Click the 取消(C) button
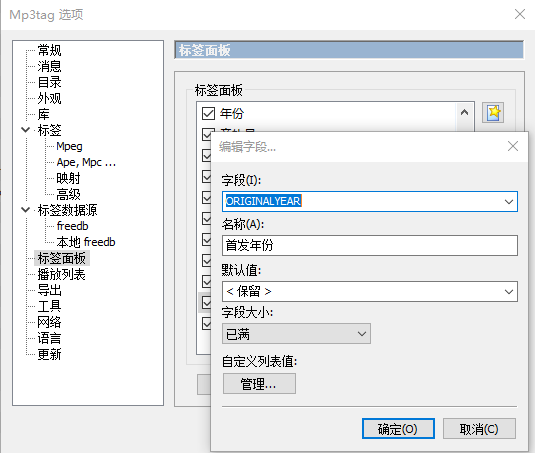This screenshot has width=535, height=453. click(x=479, y=429)
